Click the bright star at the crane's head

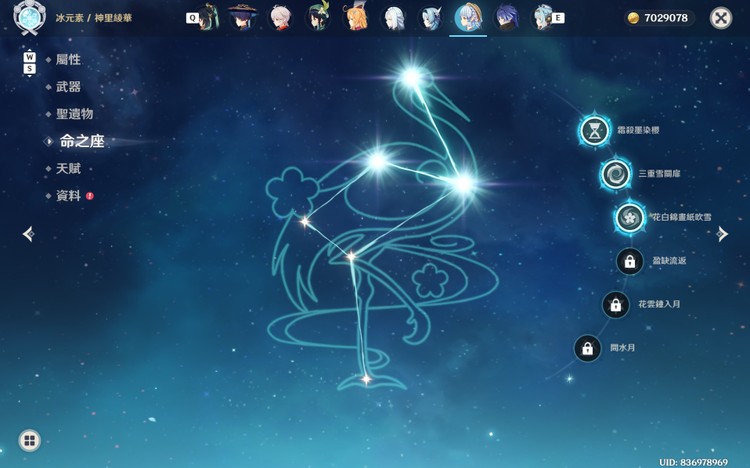point(411,77)
